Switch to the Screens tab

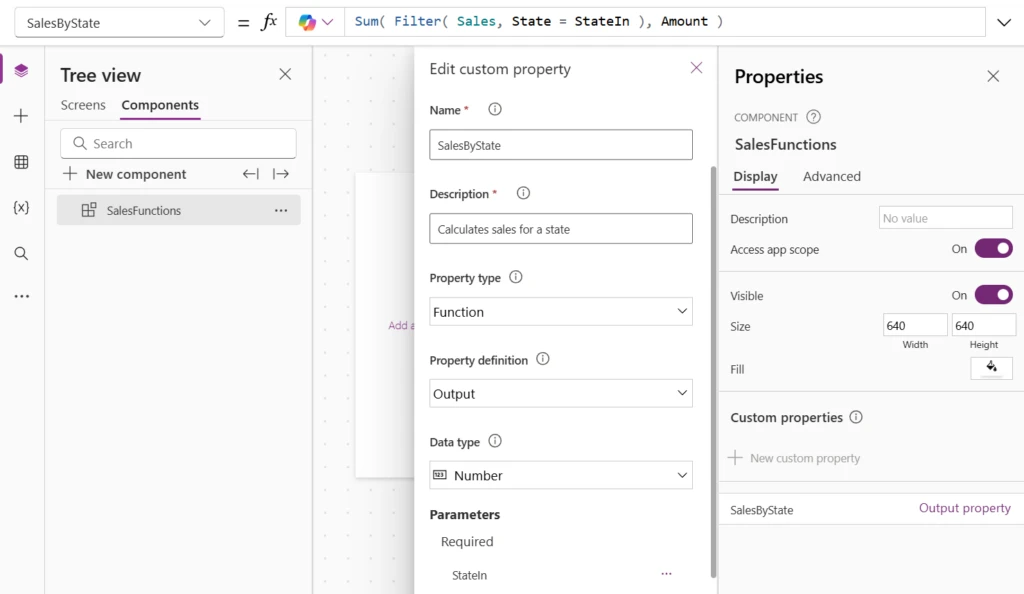tap(83, 105)
